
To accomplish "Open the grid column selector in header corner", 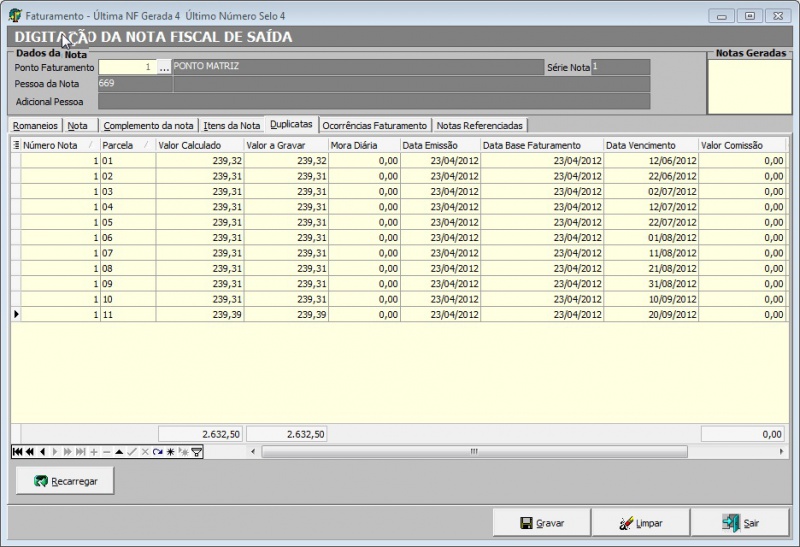I will tap(15, 146).
